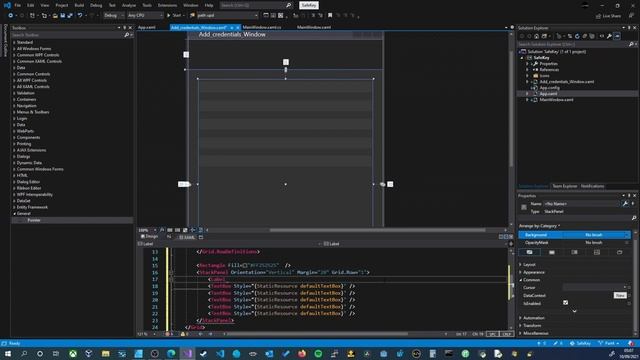Open the Extensions menu
Viewport: 640px width, 360px height.
[167, 5]
